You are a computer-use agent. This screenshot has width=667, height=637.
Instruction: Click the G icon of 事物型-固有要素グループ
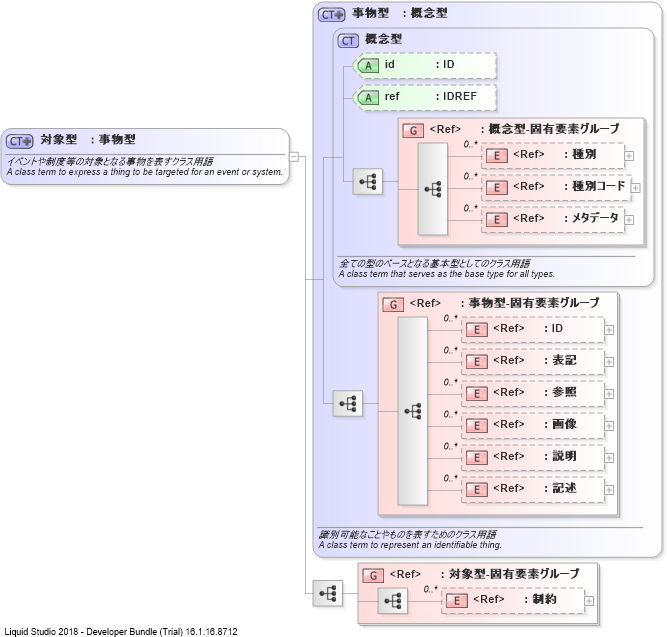(393, 305)
